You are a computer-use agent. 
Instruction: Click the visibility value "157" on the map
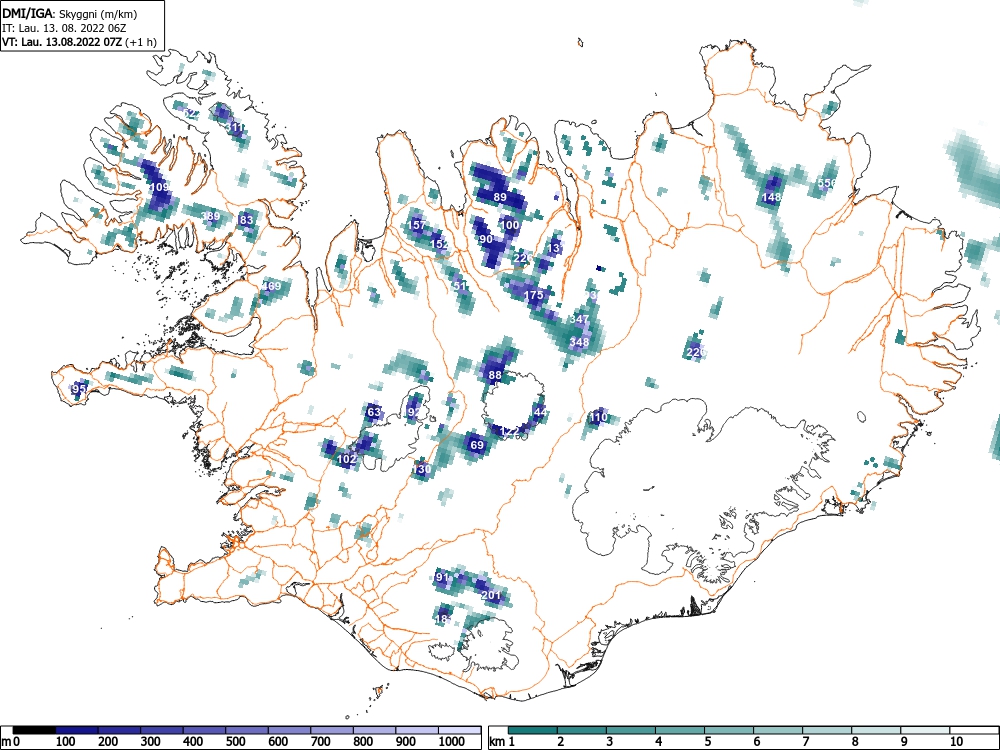(416, 225)
